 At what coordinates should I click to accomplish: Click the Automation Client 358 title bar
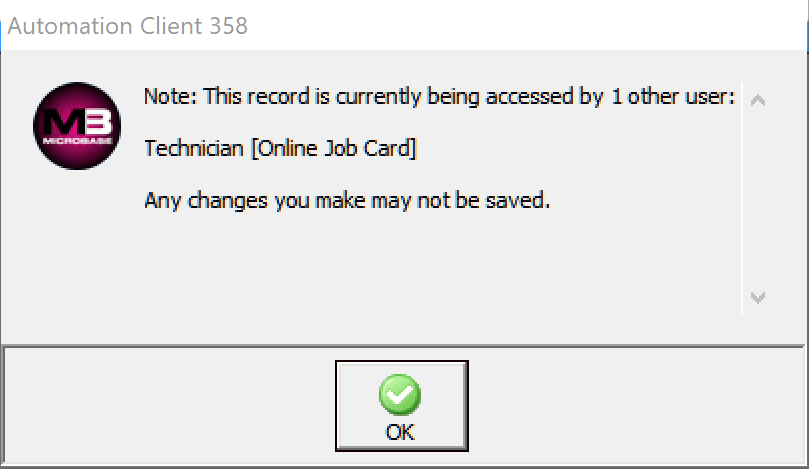(400, 26)
